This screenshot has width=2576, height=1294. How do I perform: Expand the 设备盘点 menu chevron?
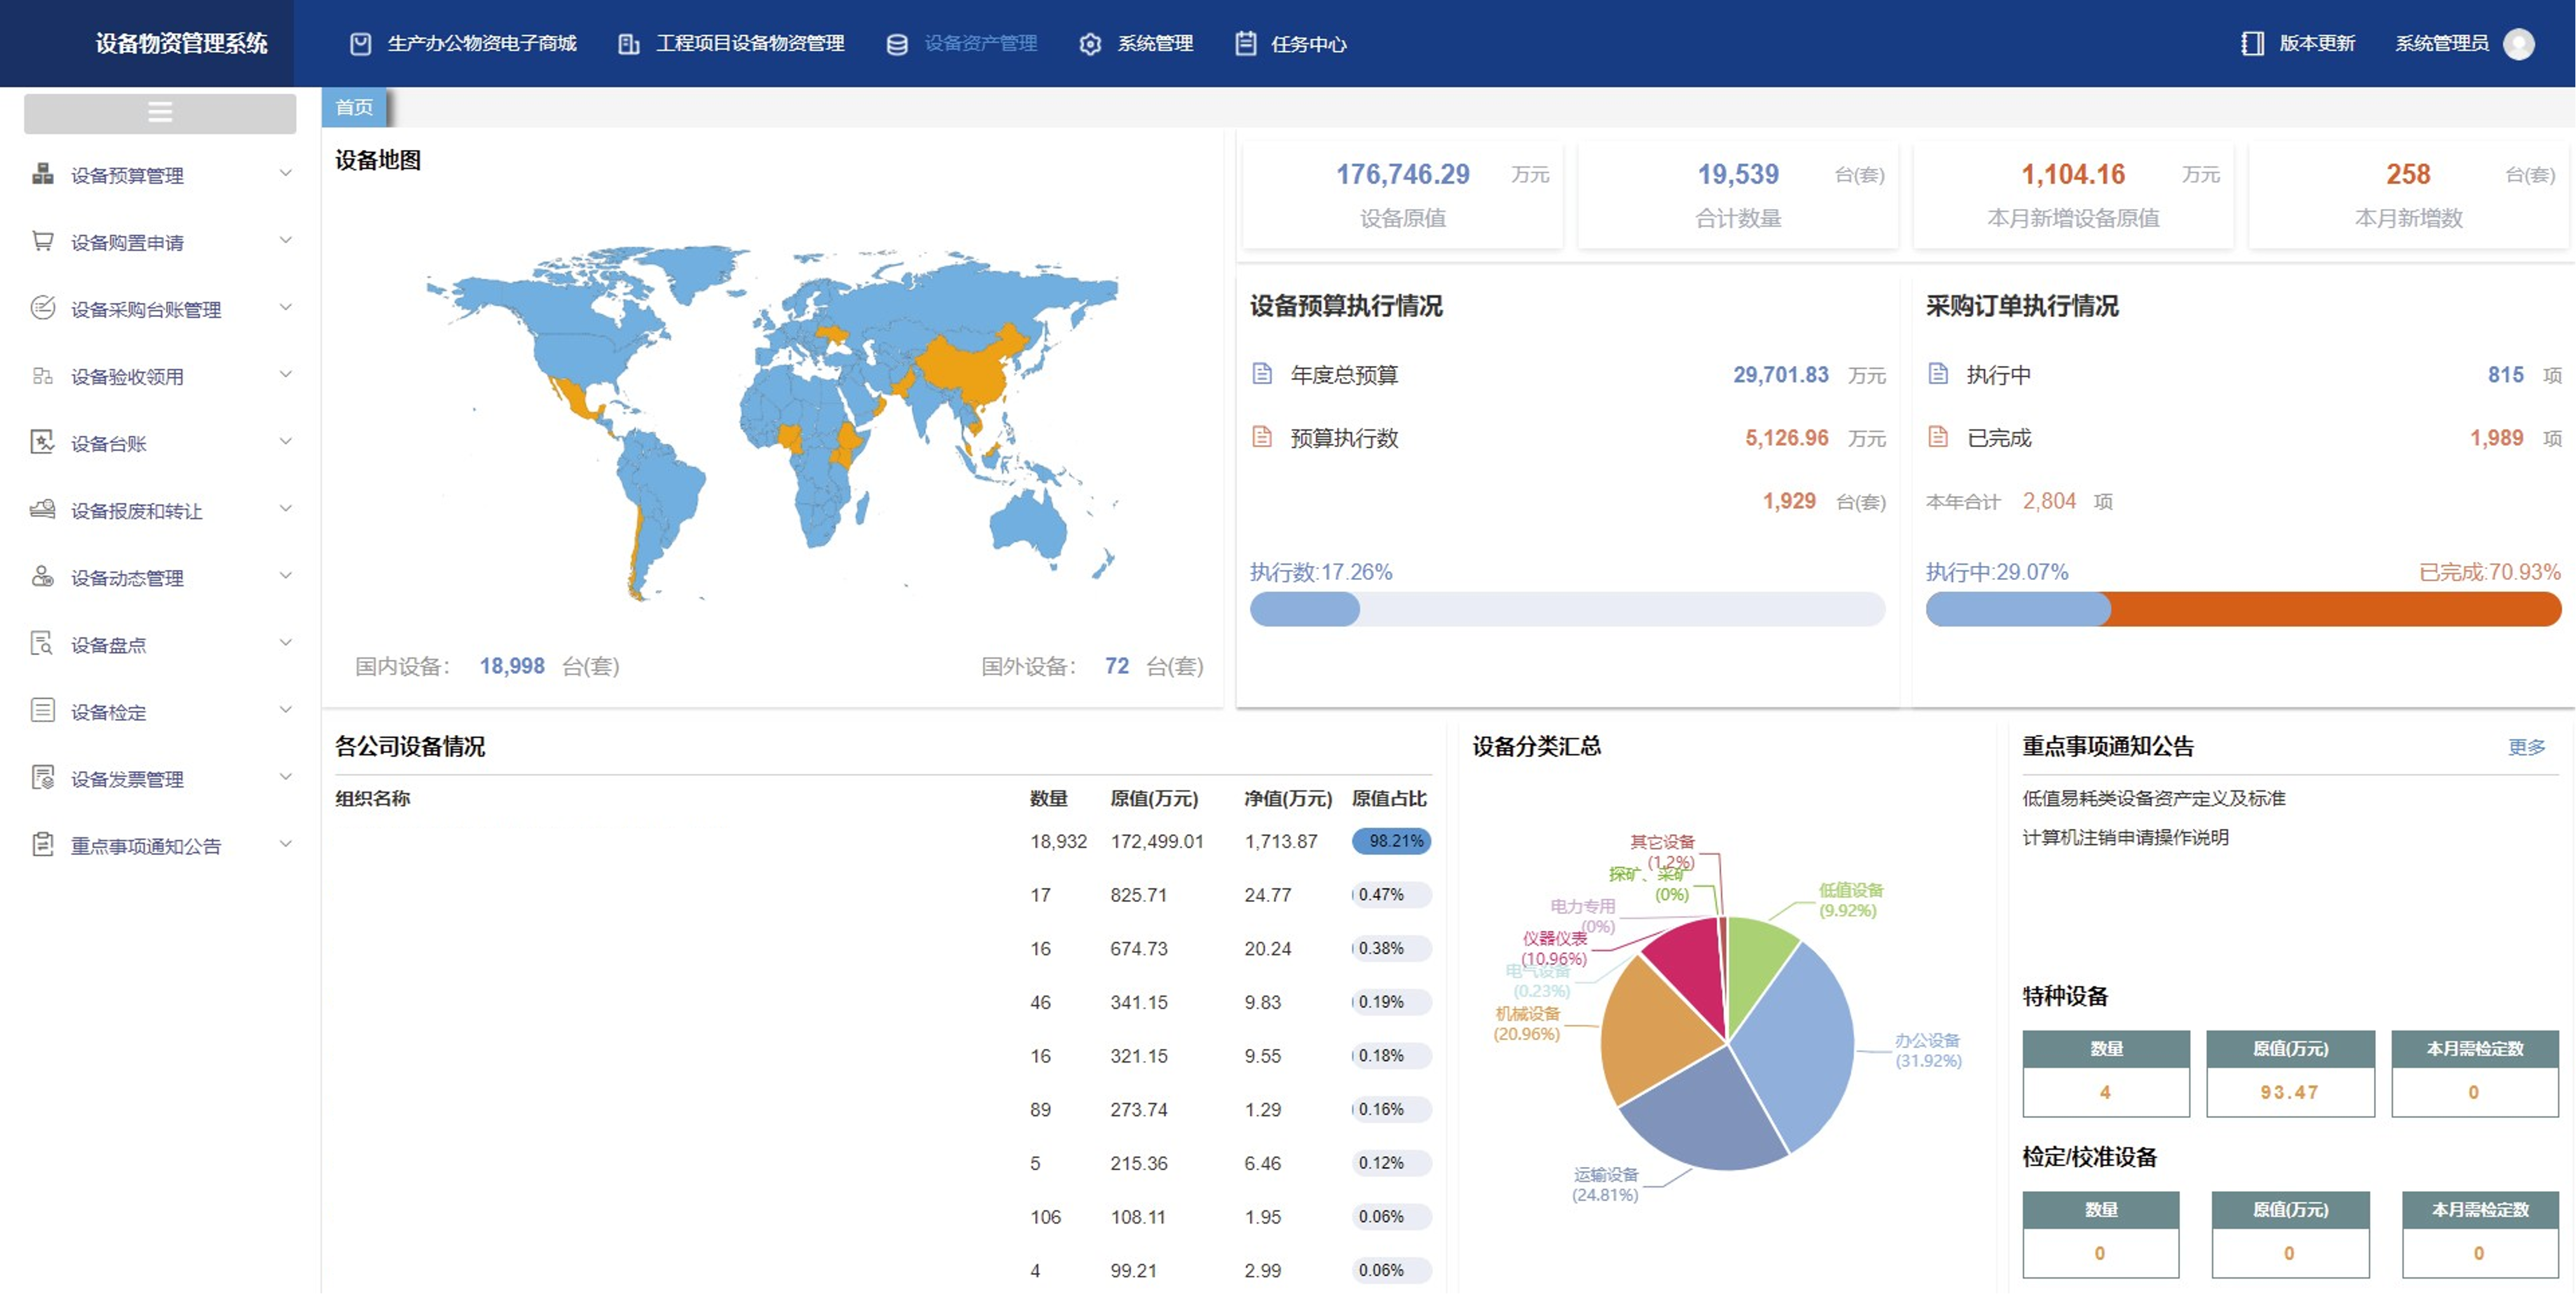click(x=285, y=642)
